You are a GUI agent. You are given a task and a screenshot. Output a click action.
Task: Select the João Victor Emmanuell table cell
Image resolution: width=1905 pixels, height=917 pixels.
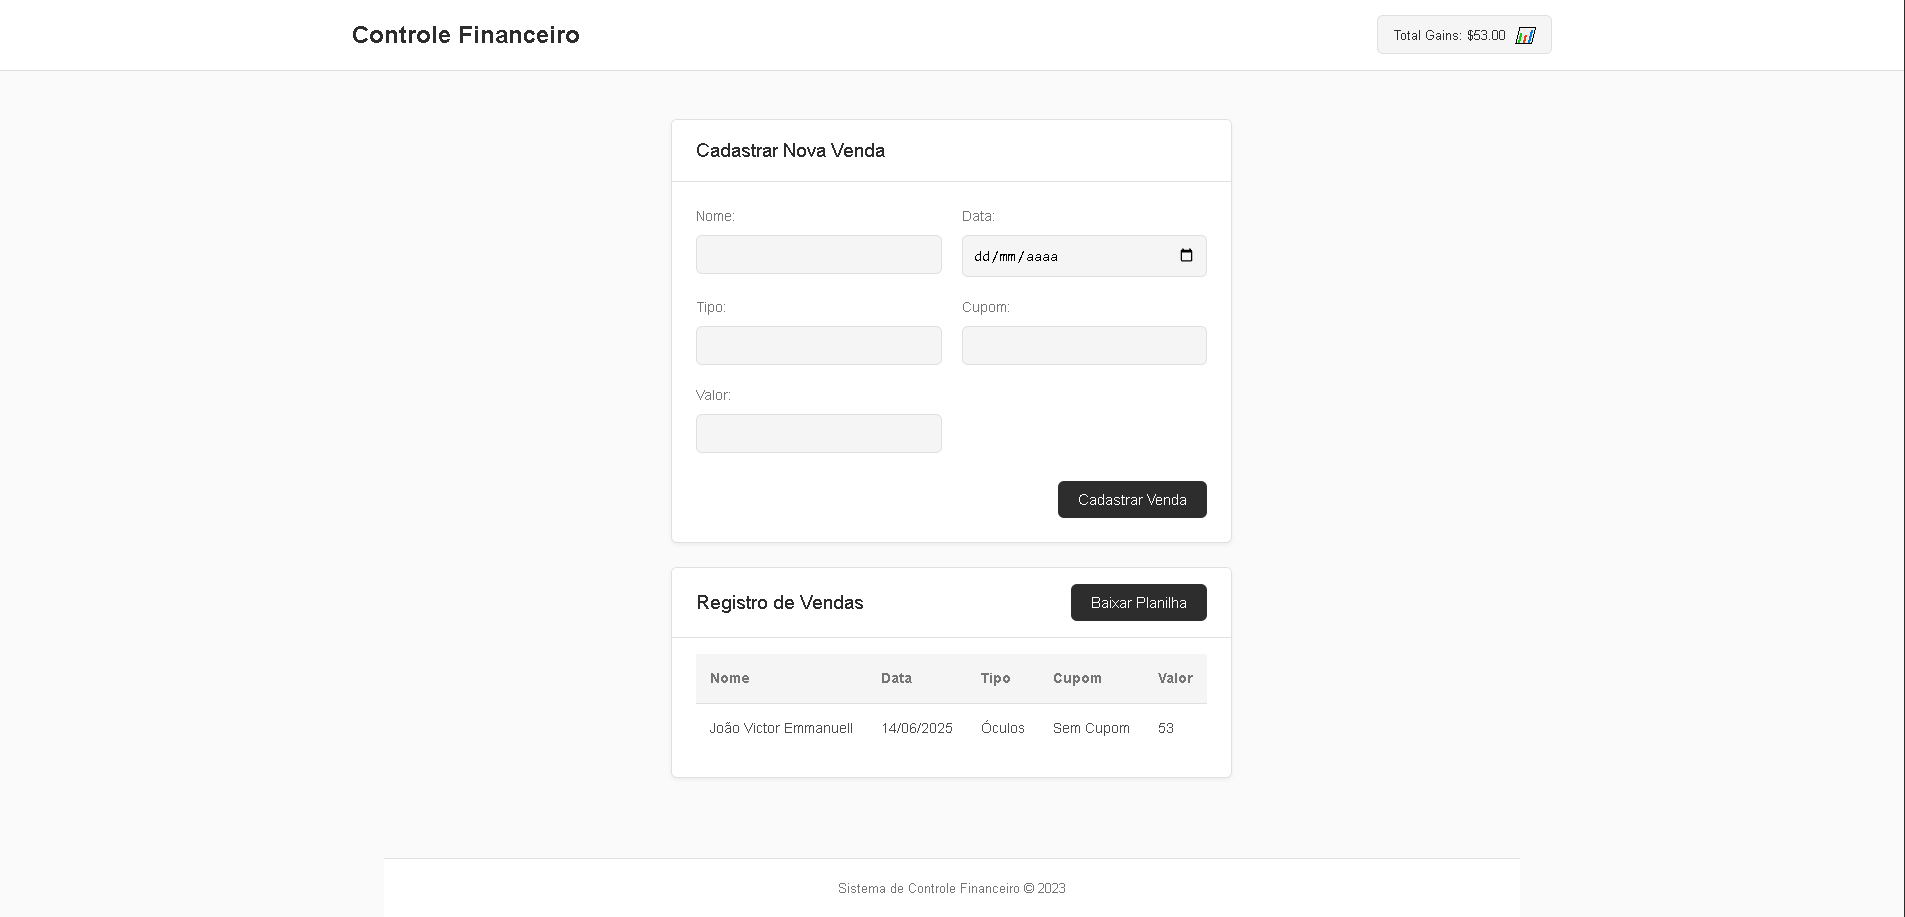click(x=781, y=728)
